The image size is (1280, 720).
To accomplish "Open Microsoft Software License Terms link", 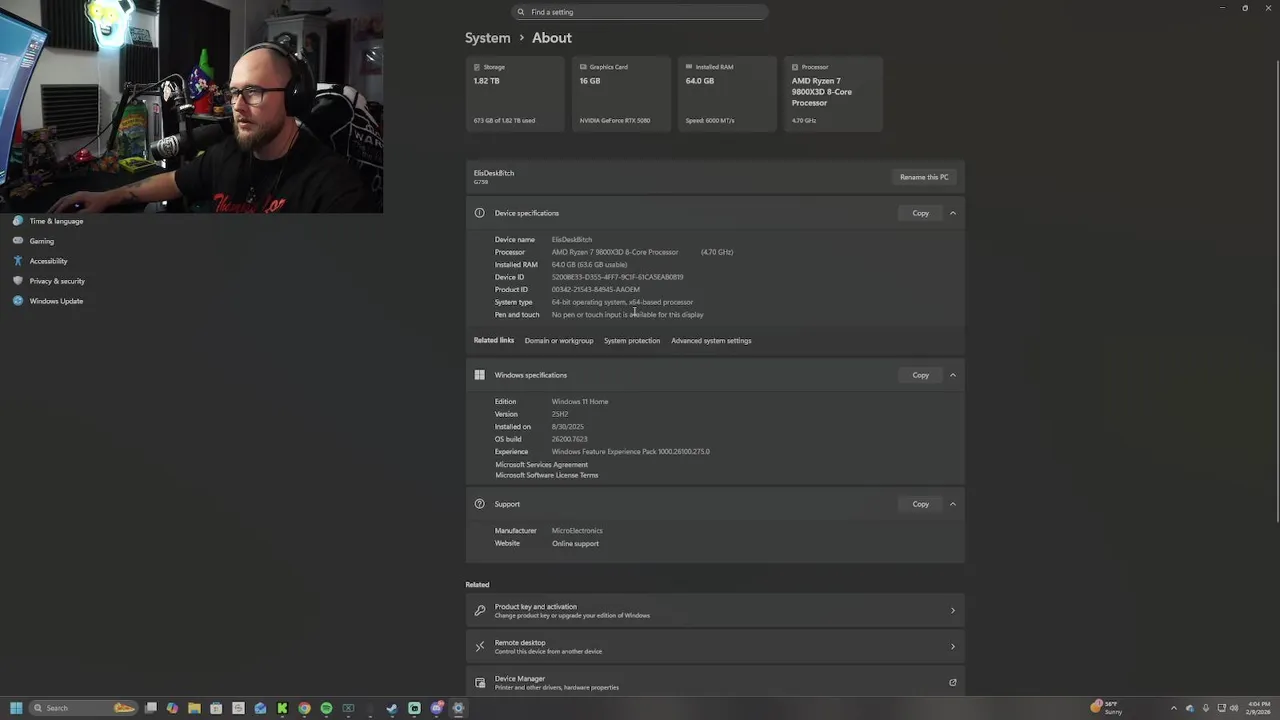I will point(546,475).
